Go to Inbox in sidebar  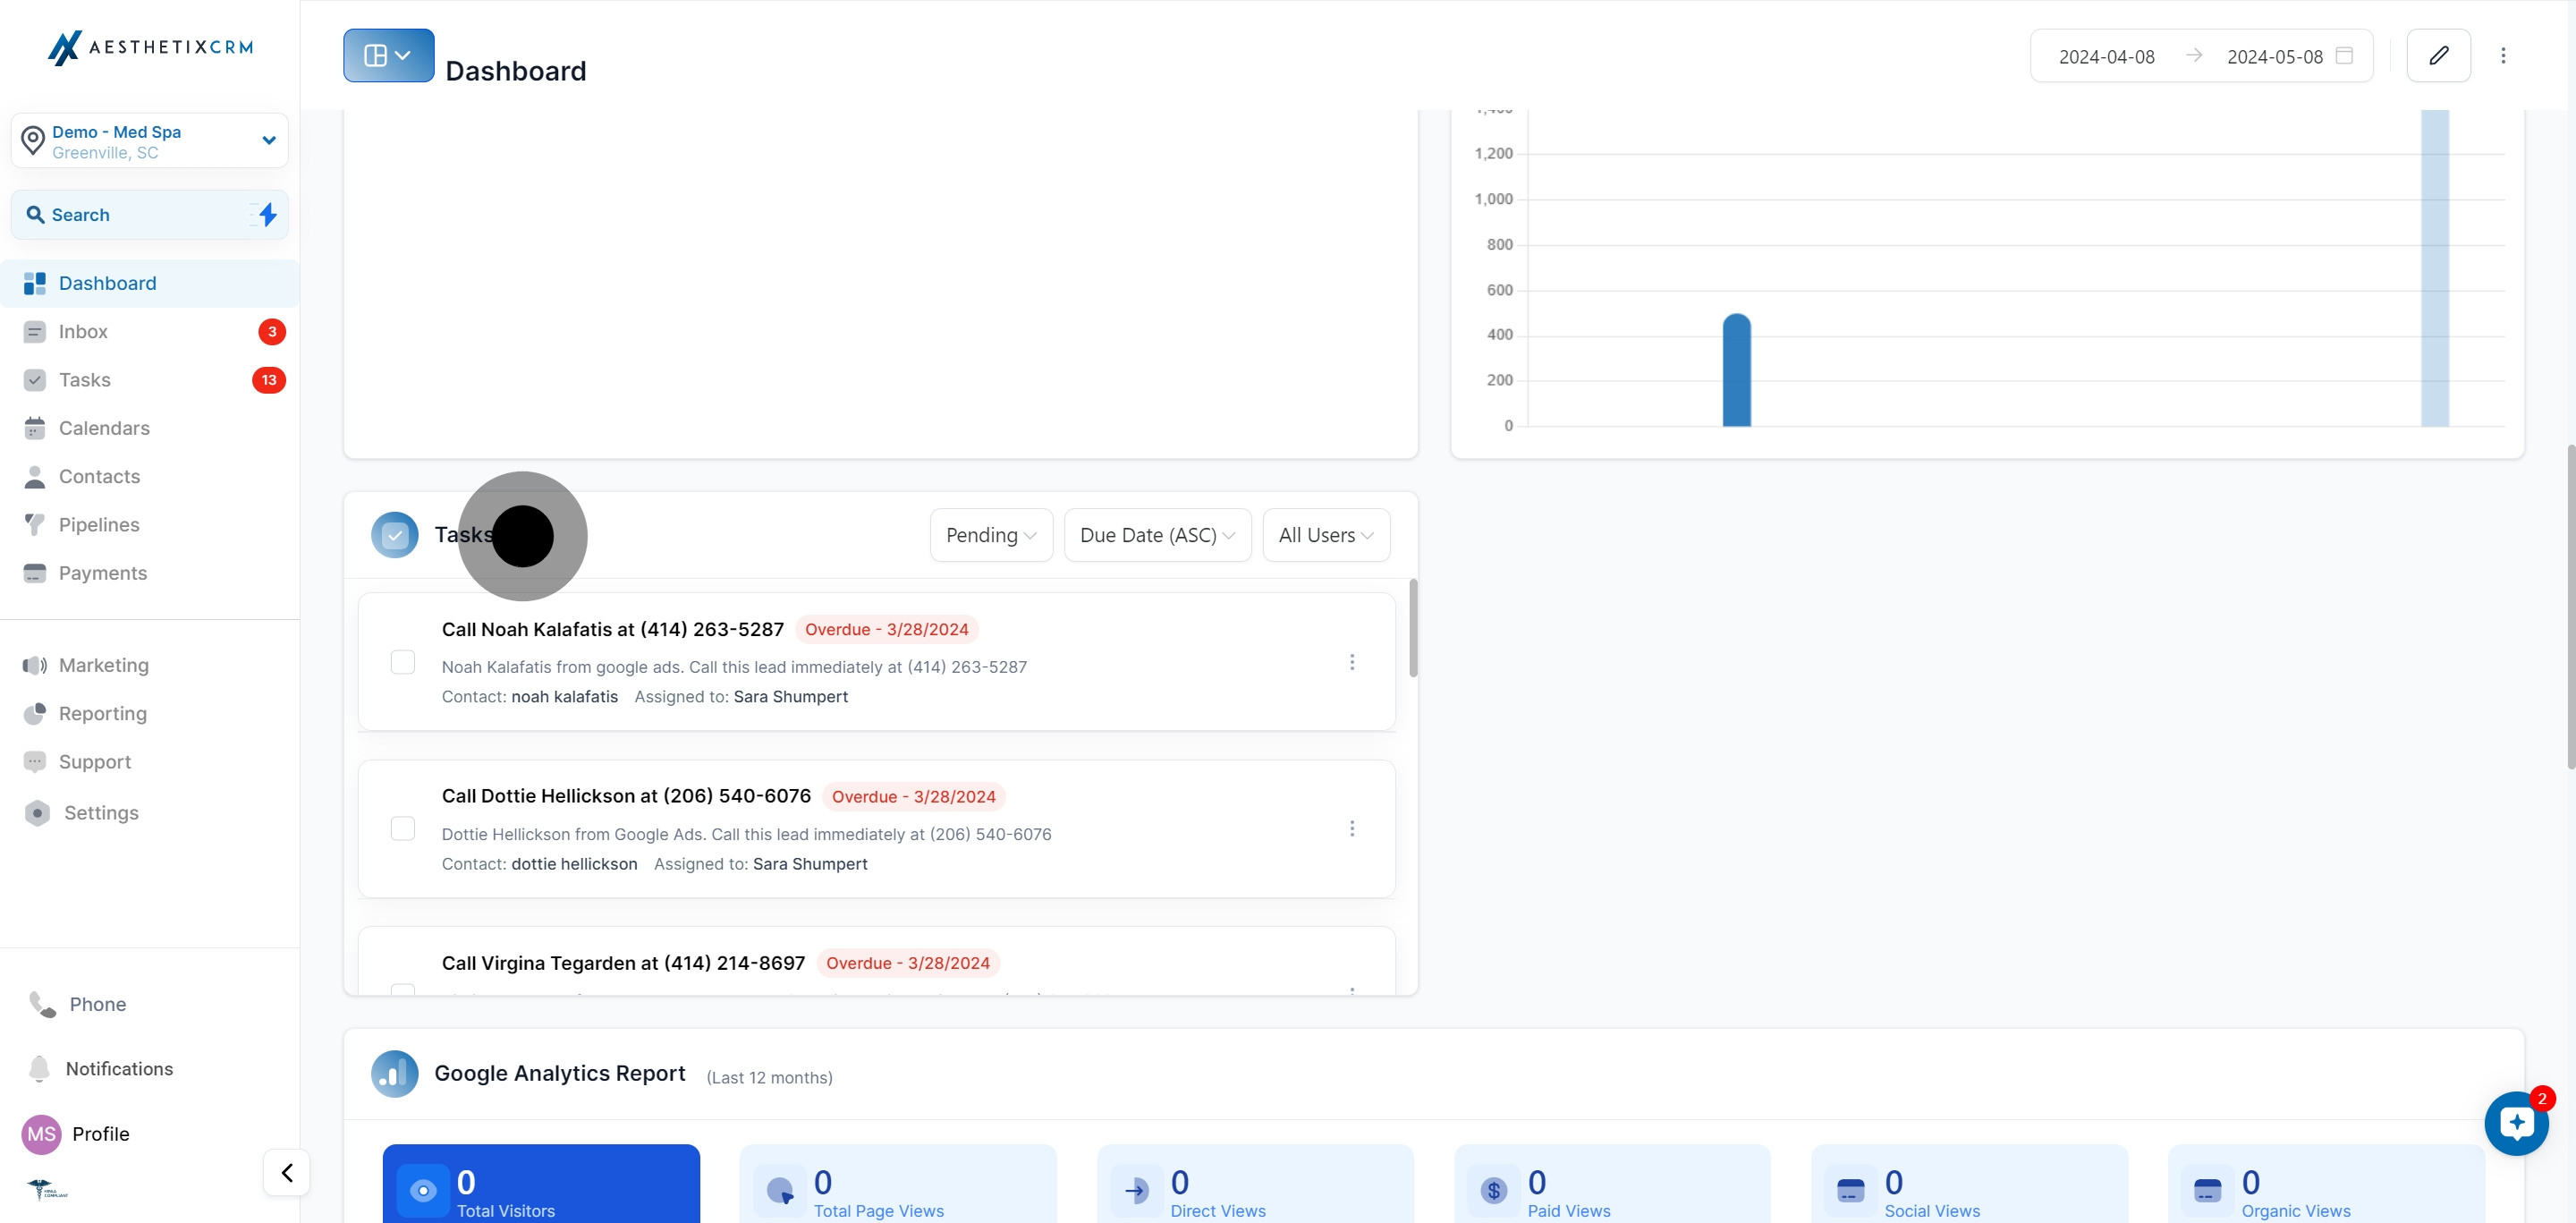point(83,332)
